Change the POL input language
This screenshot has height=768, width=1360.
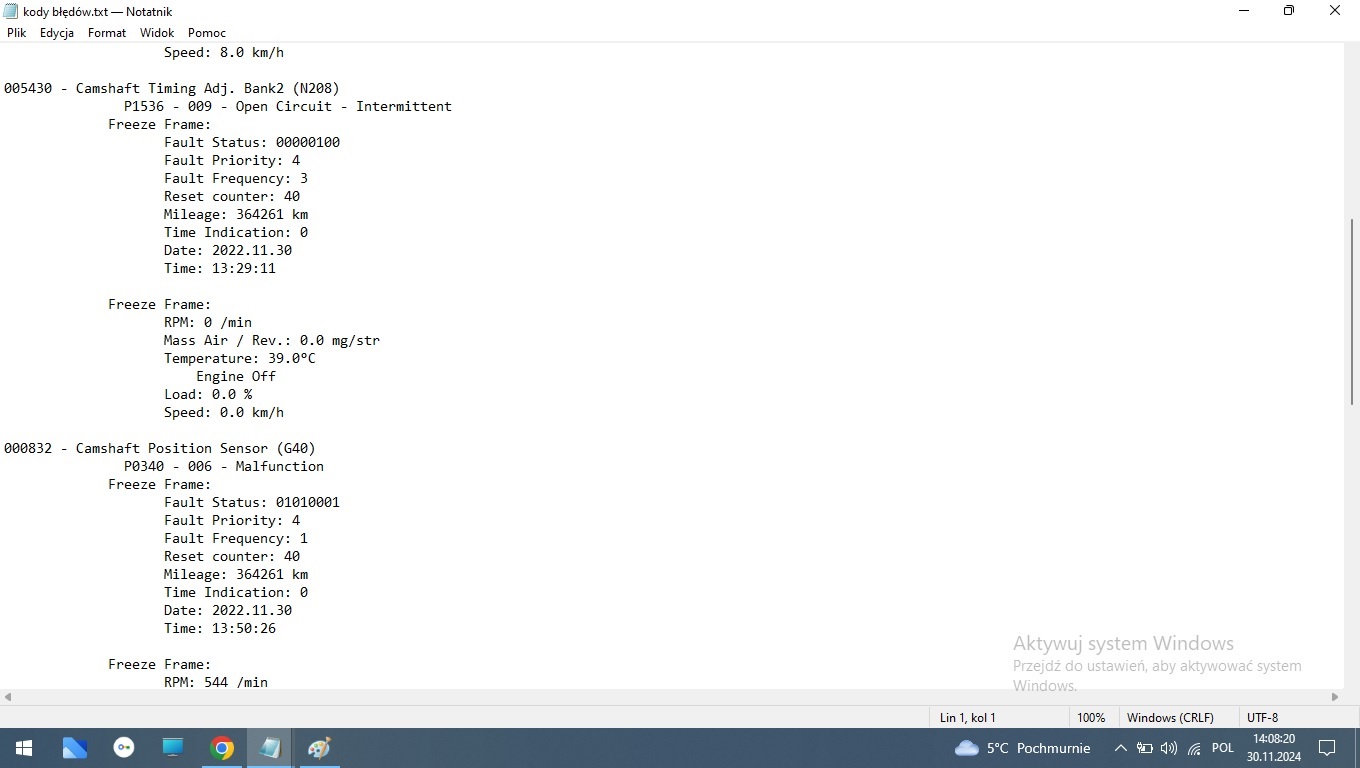tap(1222, 748)
